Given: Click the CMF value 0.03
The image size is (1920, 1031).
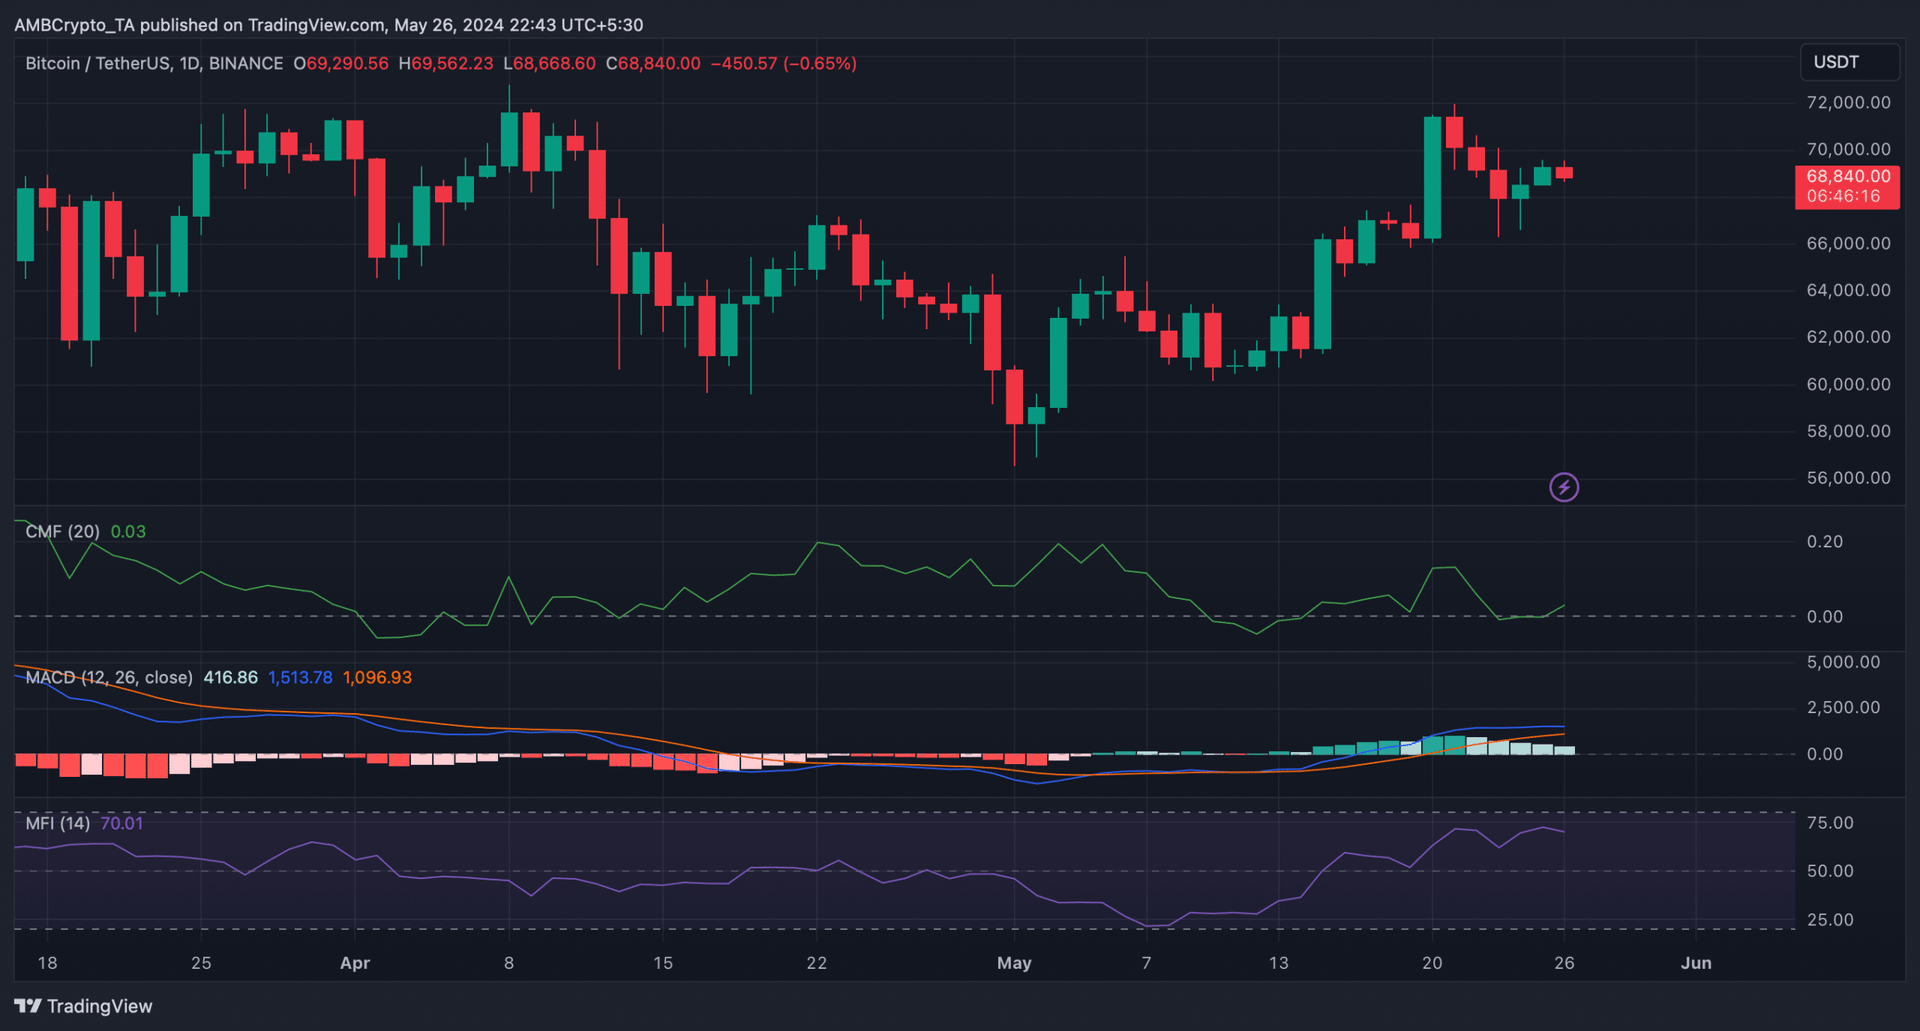Looking at the screenshot, I should 128,531.
